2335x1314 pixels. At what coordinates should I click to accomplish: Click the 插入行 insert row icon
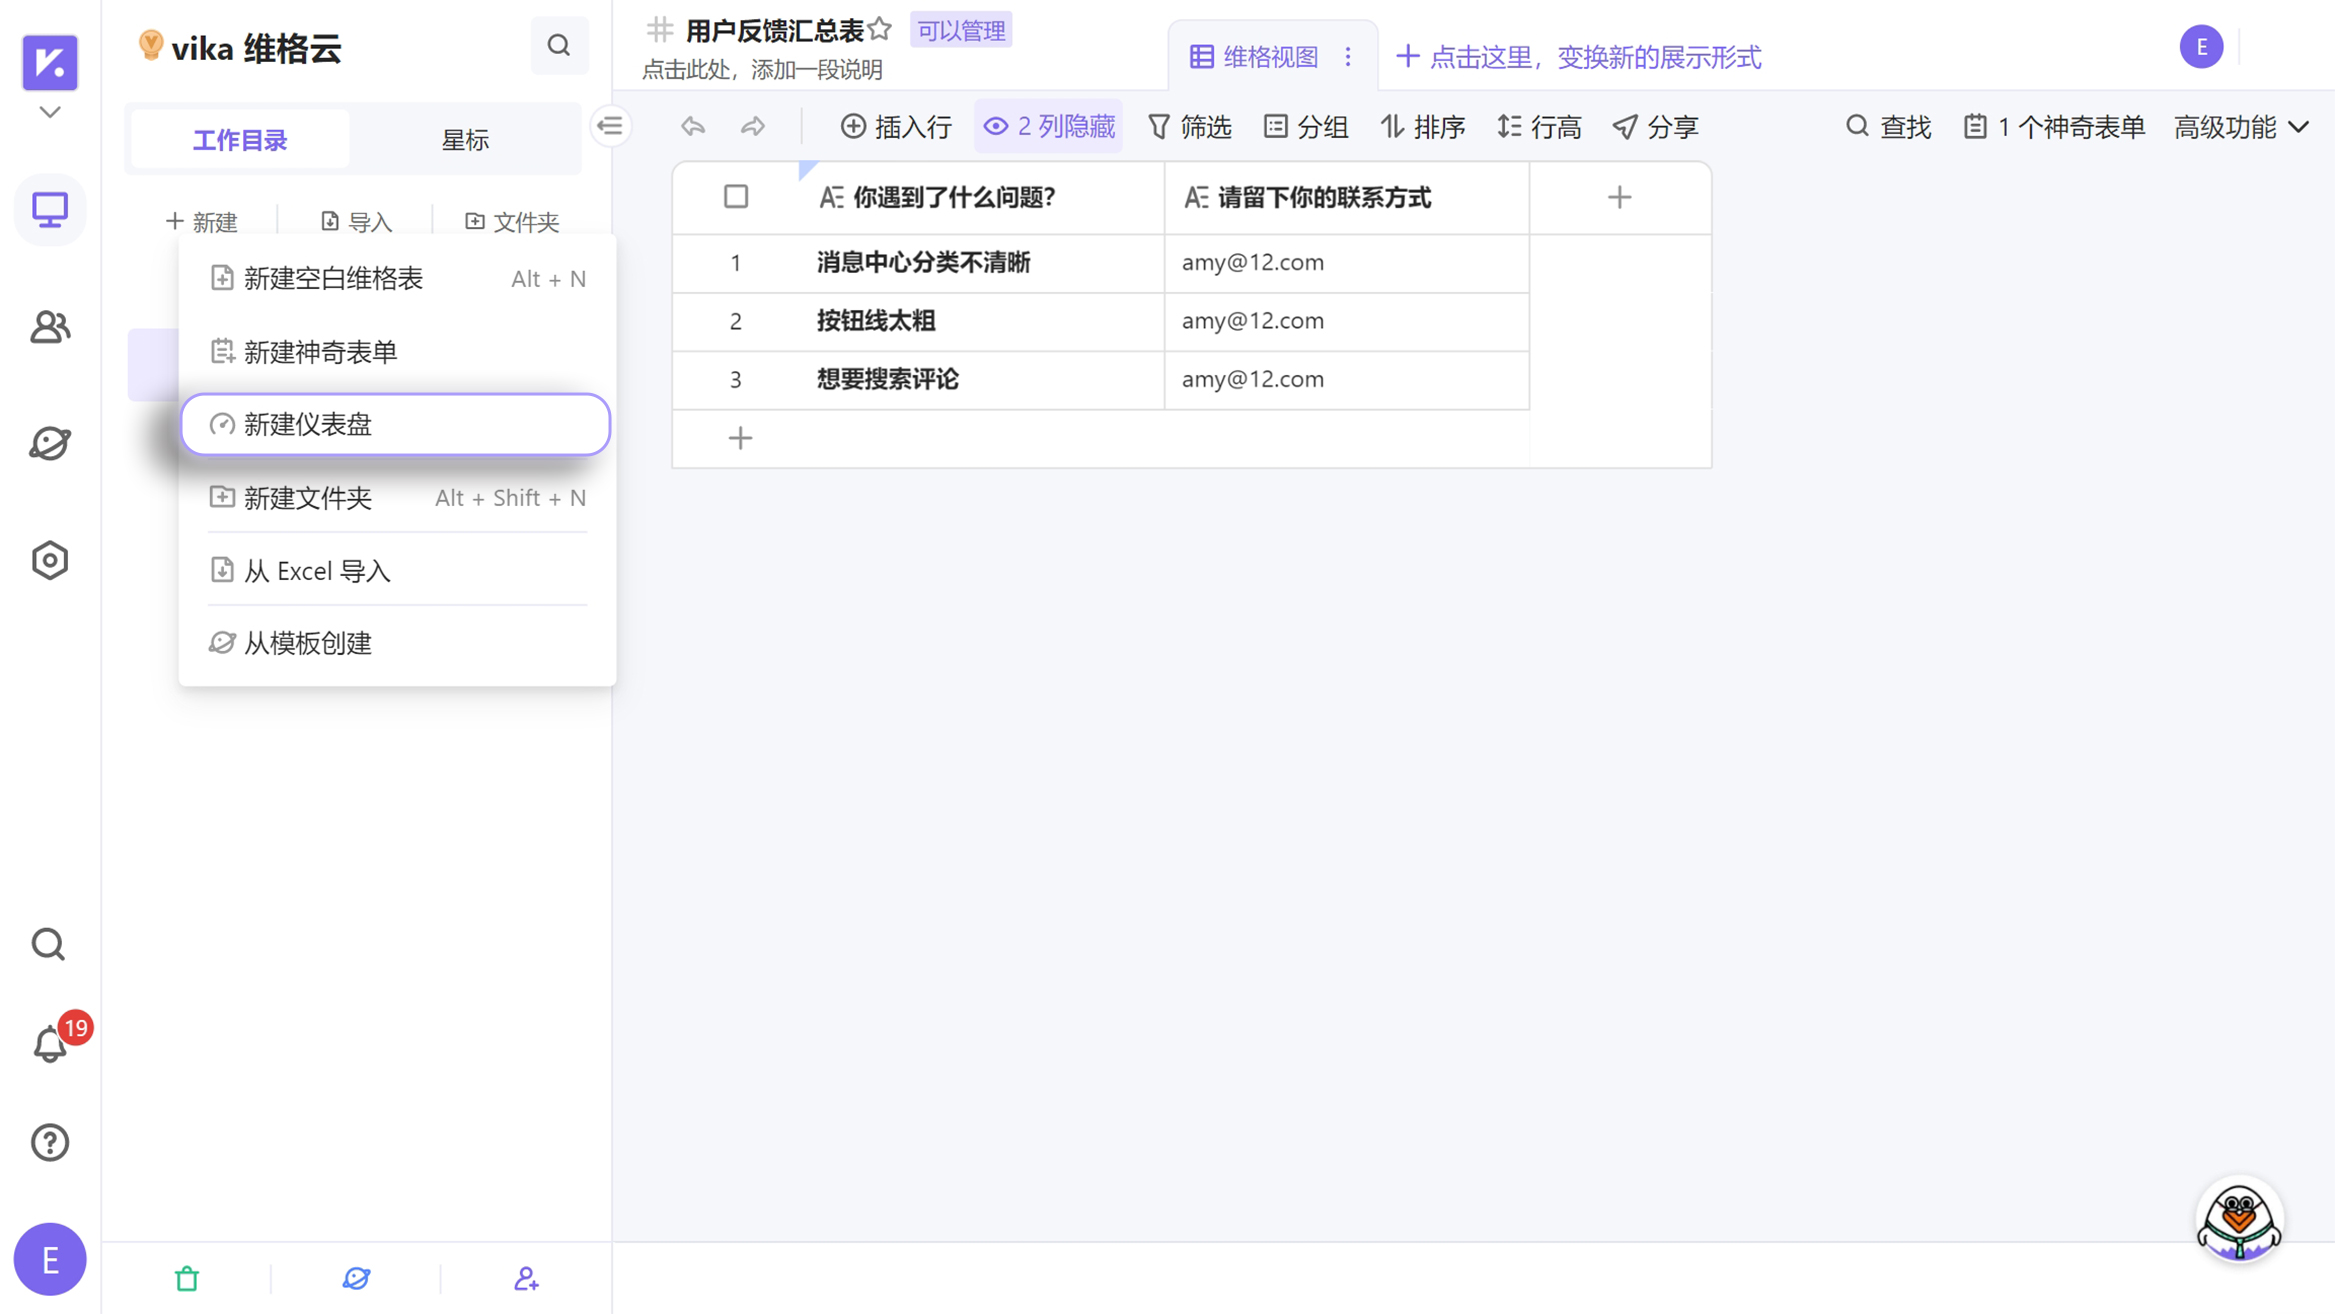pyautogui.click(x=895, y=126)
